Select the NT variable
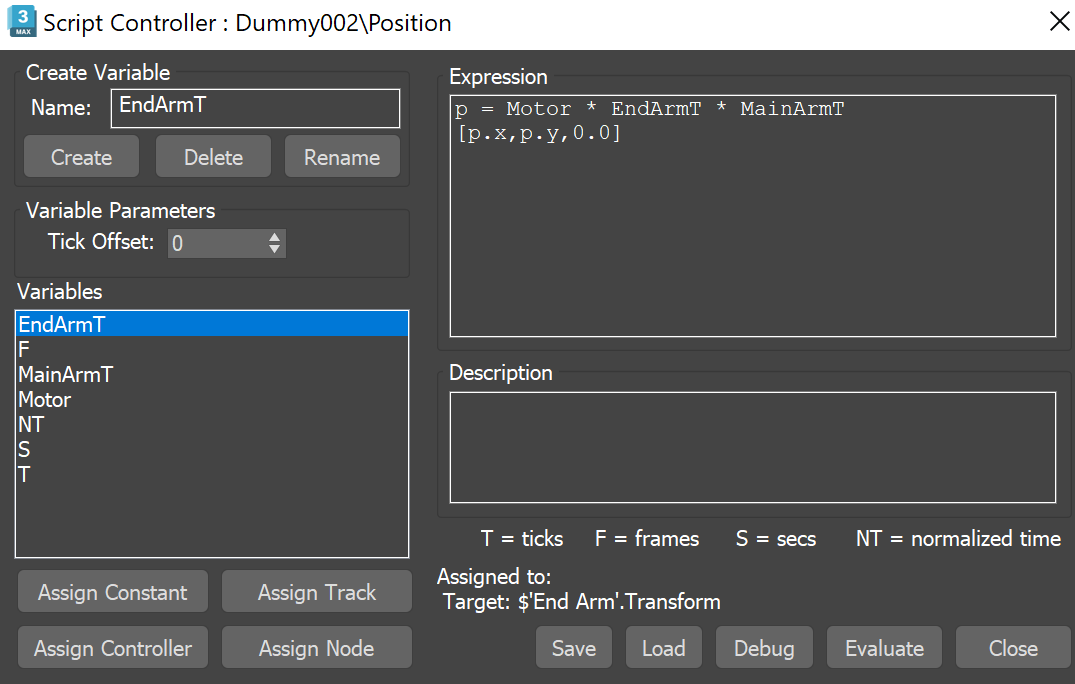The height and width of the screenshot is (684, 1075). [x=31, y=424]
